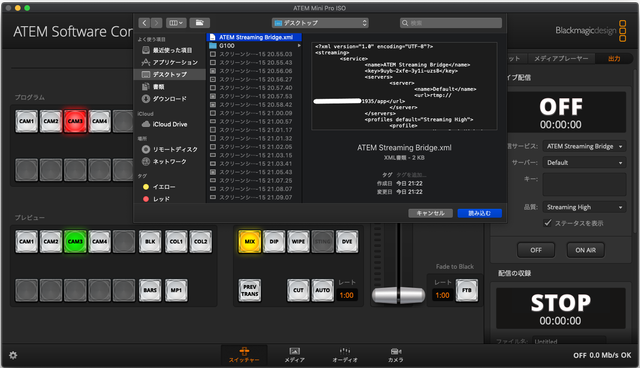
Task: Add a tag in タグを追加 field
Action: (411, 175)
